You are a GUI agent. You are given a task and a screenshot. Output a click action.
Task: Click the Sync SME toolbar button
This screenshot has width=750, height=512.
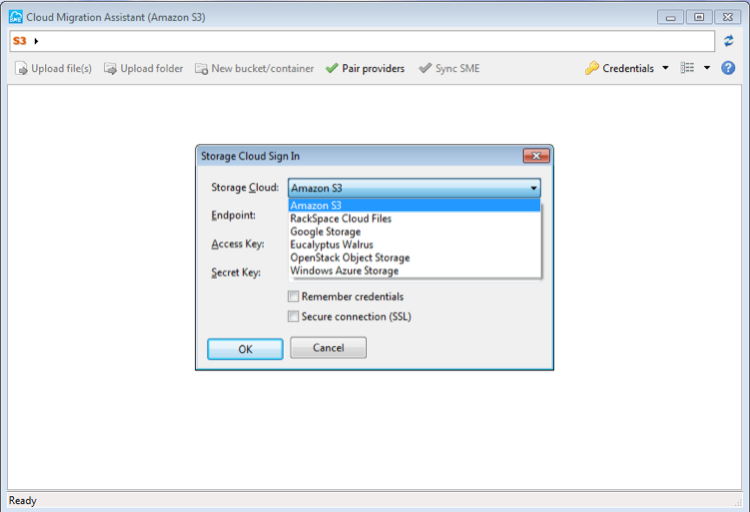[449, 68]
